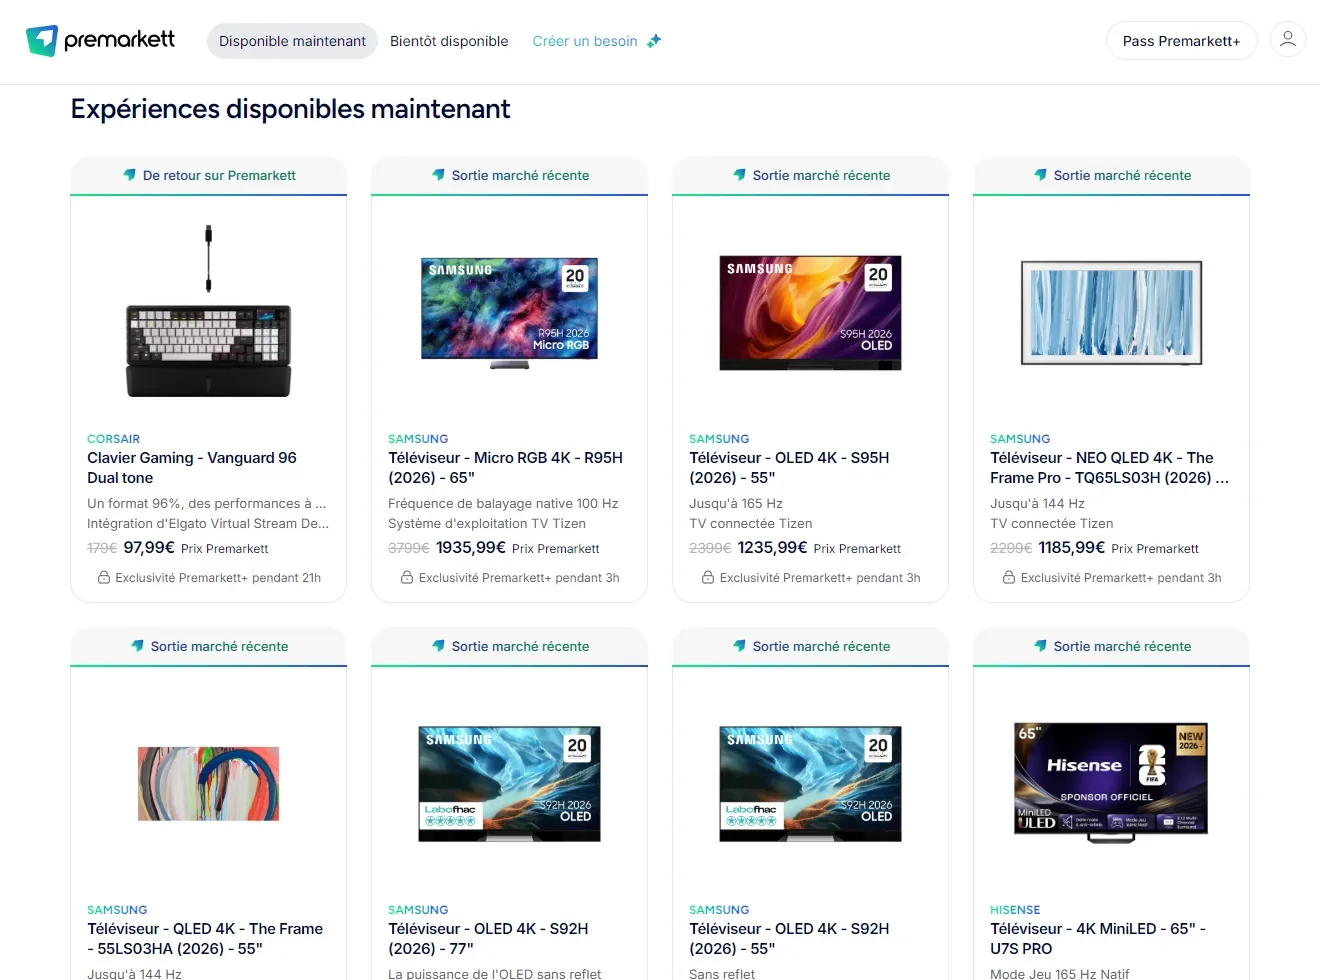Click tag icon above The Frame Pro card
This screenshot has height=980, width=1320.
point(1040,175)
